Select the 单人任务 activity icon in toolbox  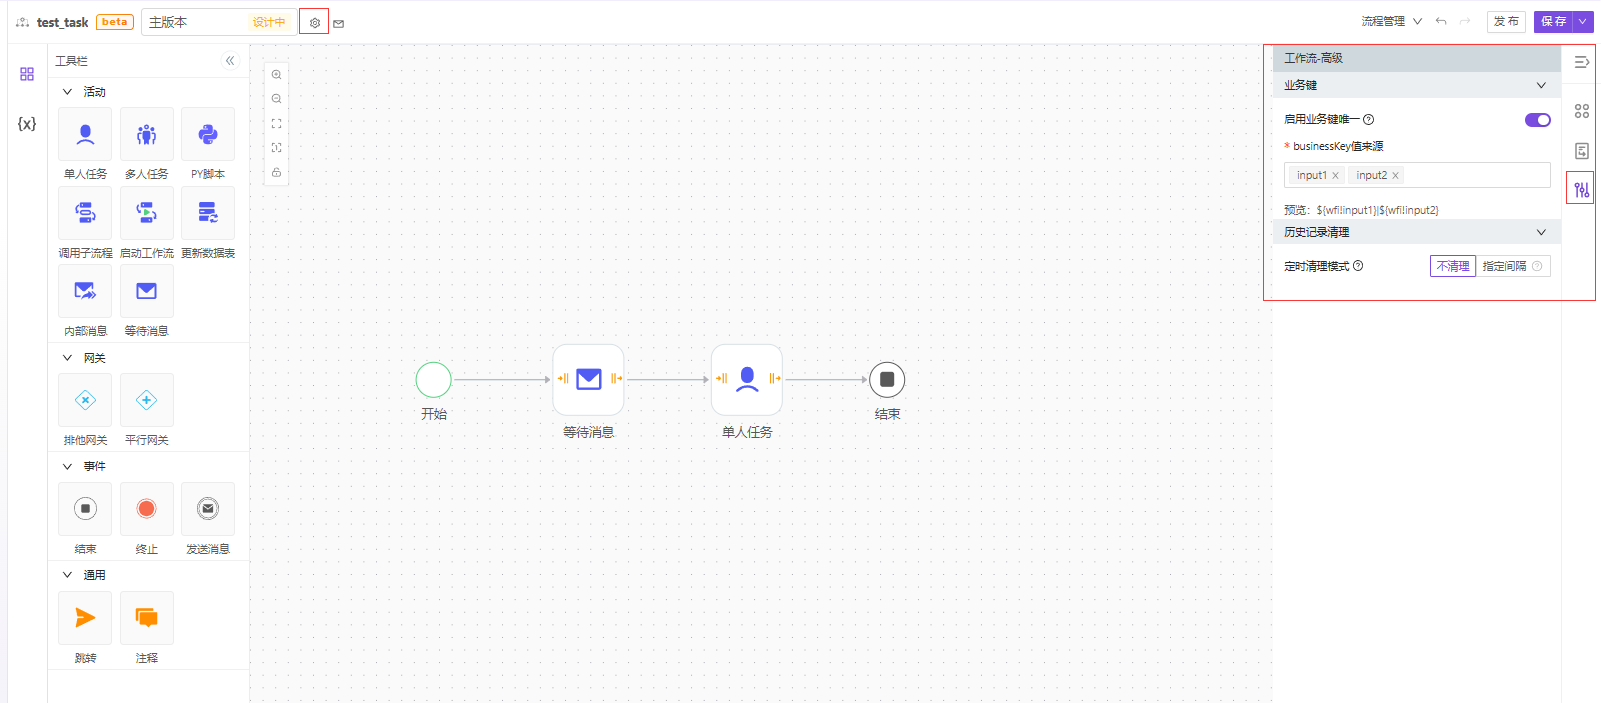[85, 135]
